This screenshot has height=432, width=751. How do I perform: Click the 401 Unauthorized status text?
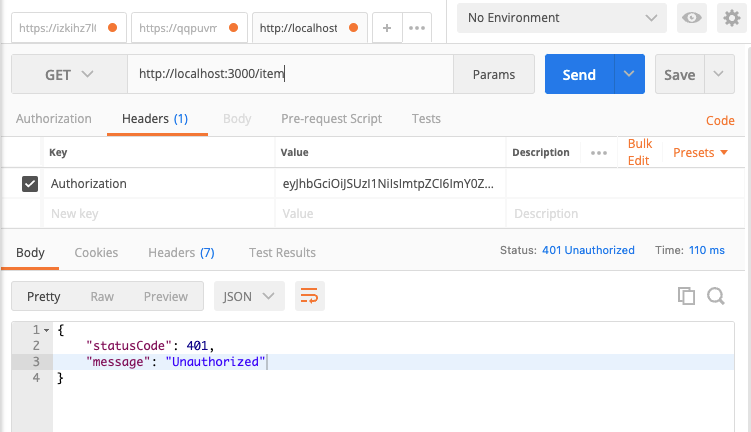588,250
